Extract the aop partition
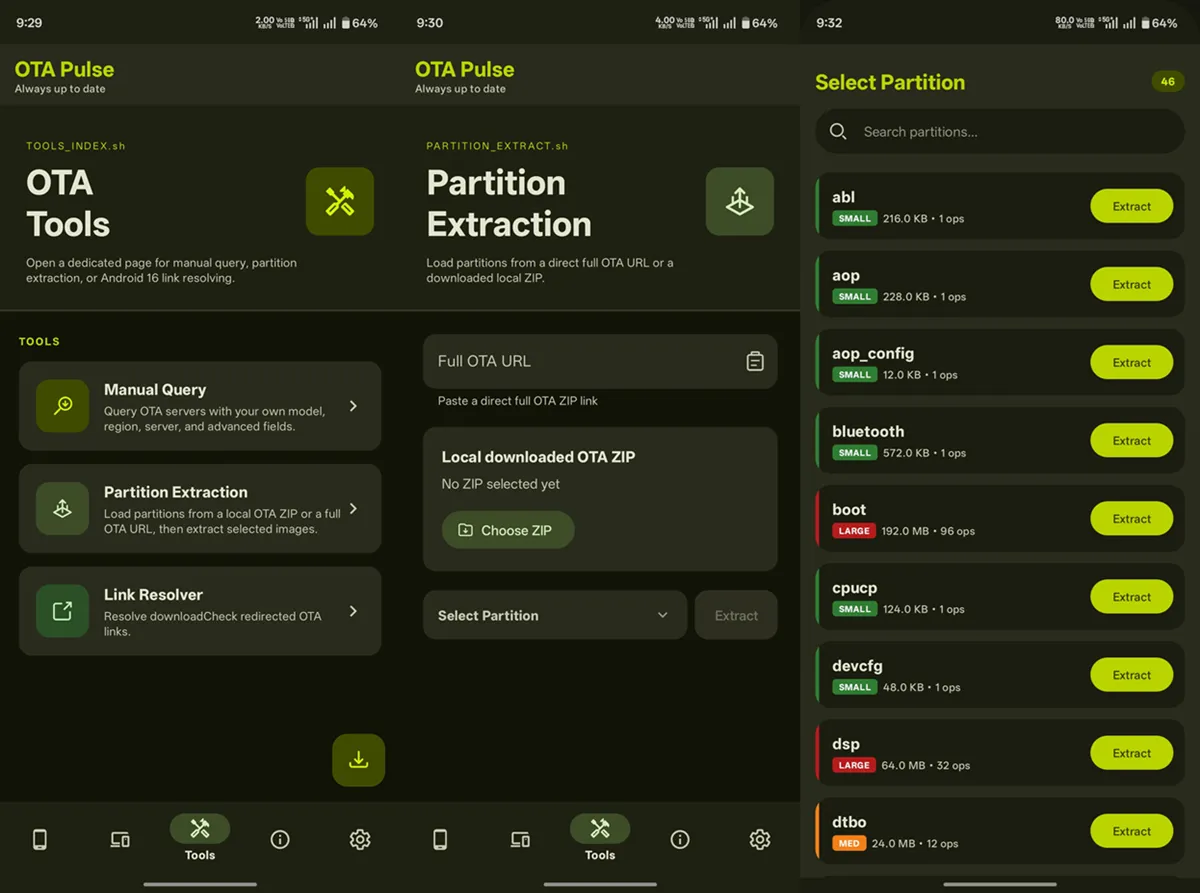 tap(1131, 284)
